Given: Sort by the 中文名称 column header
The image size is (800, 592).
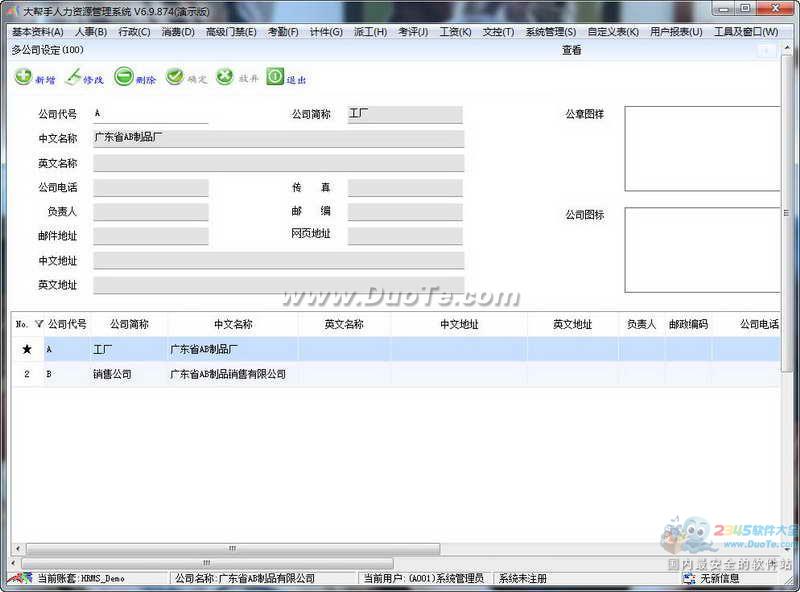Looking at the screenshot, I should pyautogui.click(x=233, y=324).
